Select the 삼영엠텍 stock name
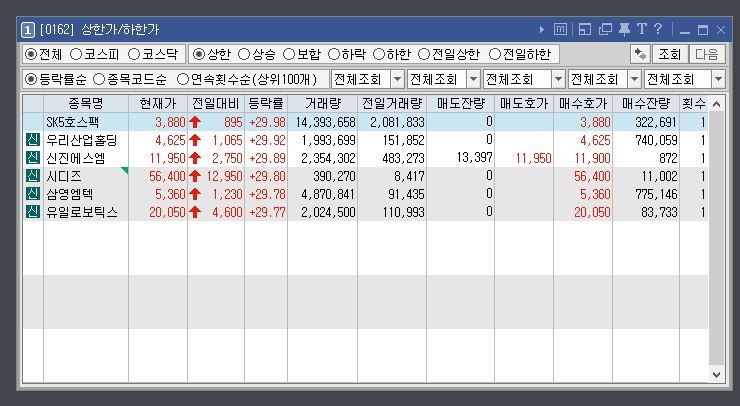This screenshot has width=740, height=406. click(x=69, y=194)
